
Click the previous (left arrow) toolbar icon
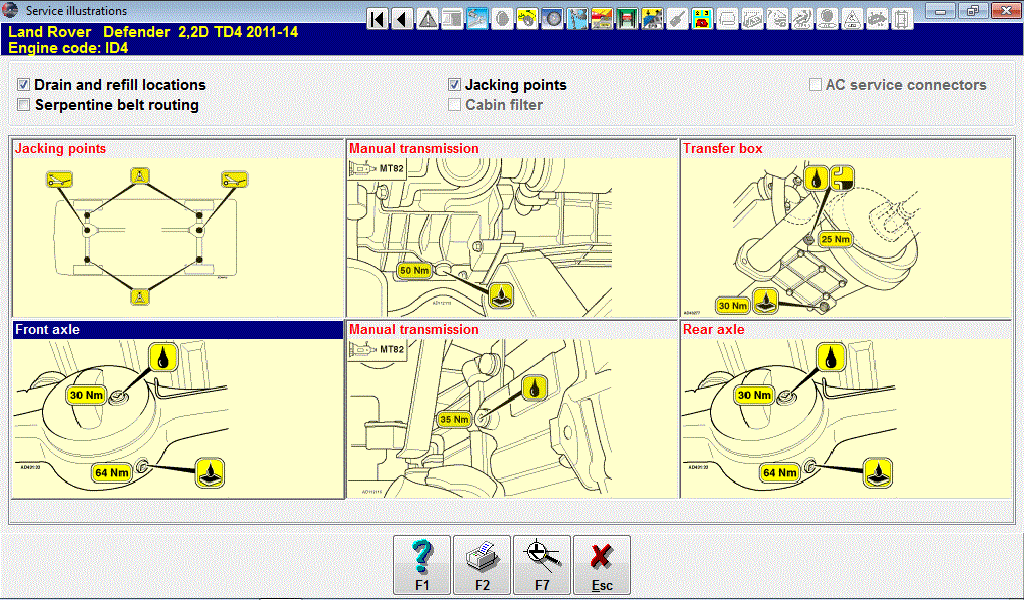coord(402,18)
